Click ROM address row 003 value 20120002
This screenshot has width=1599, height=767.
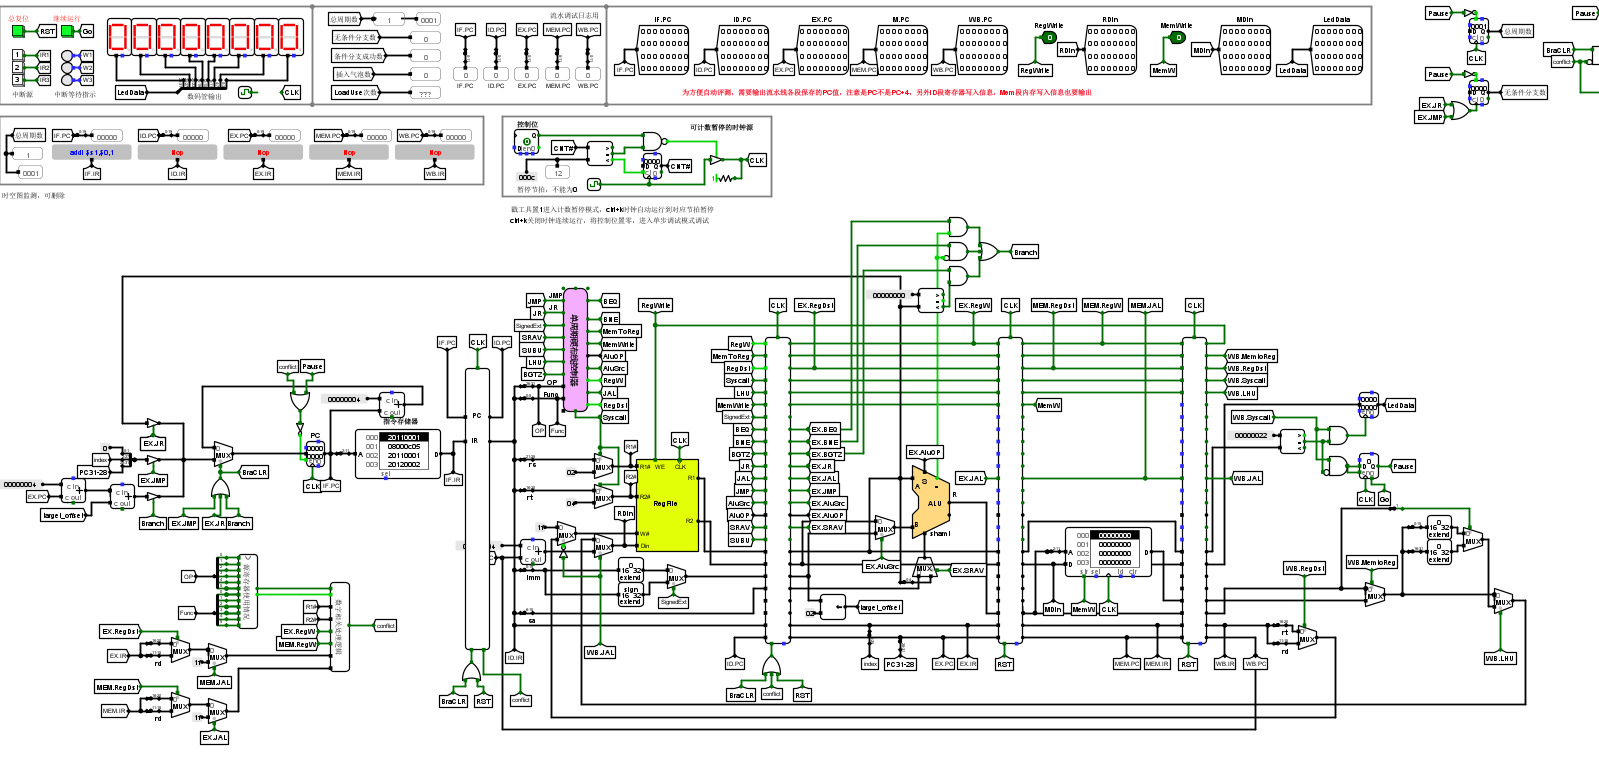(404, 464)
